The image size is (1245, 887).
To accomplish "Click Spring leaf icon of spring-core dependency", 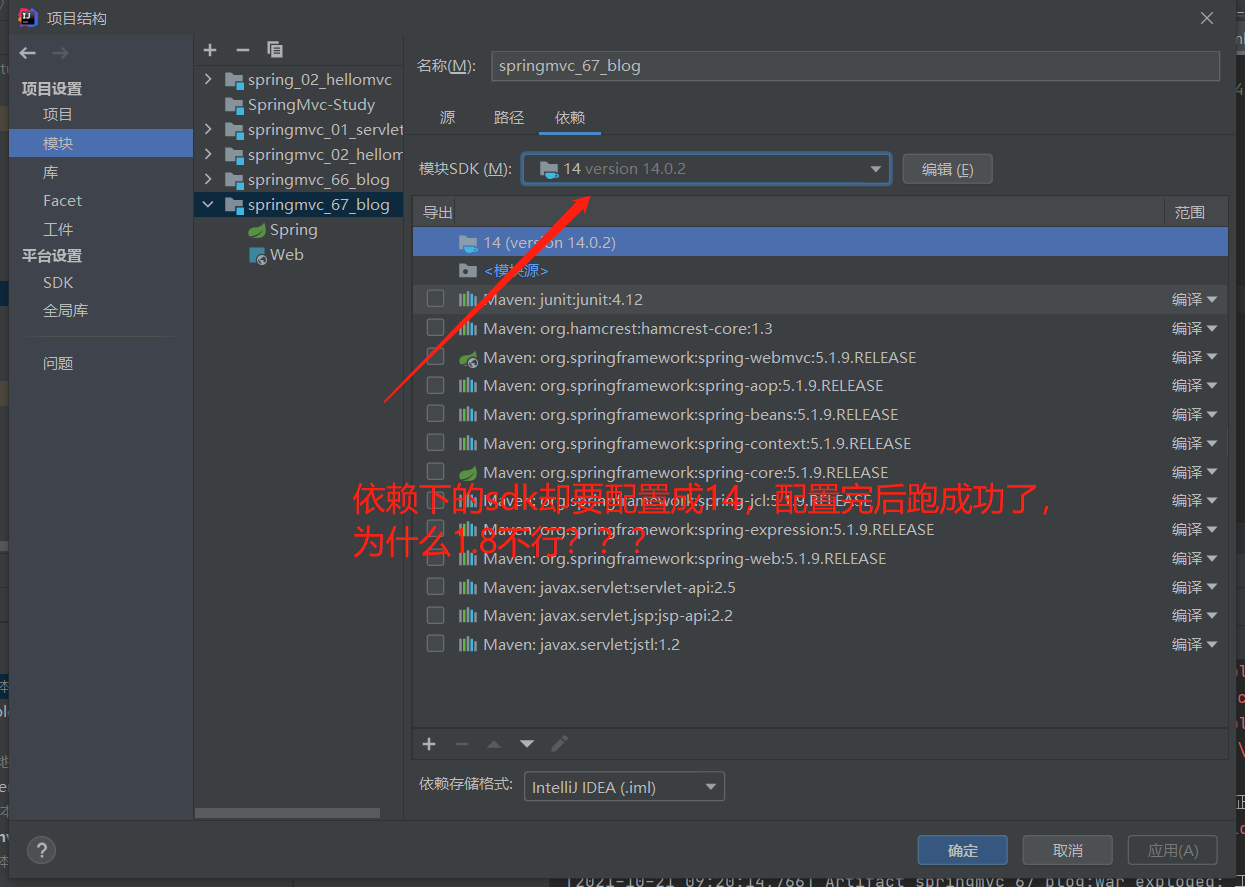I will [467, 472].
